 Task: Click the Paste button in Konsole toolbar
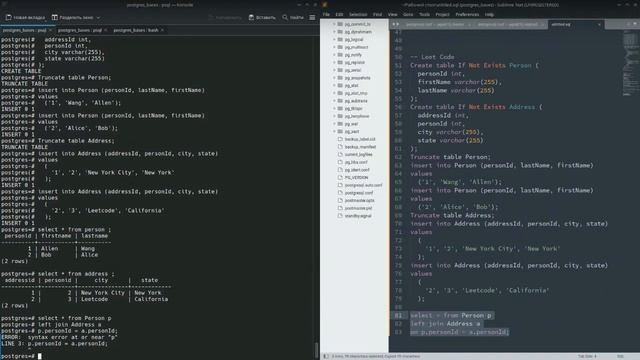coord(262,18)
